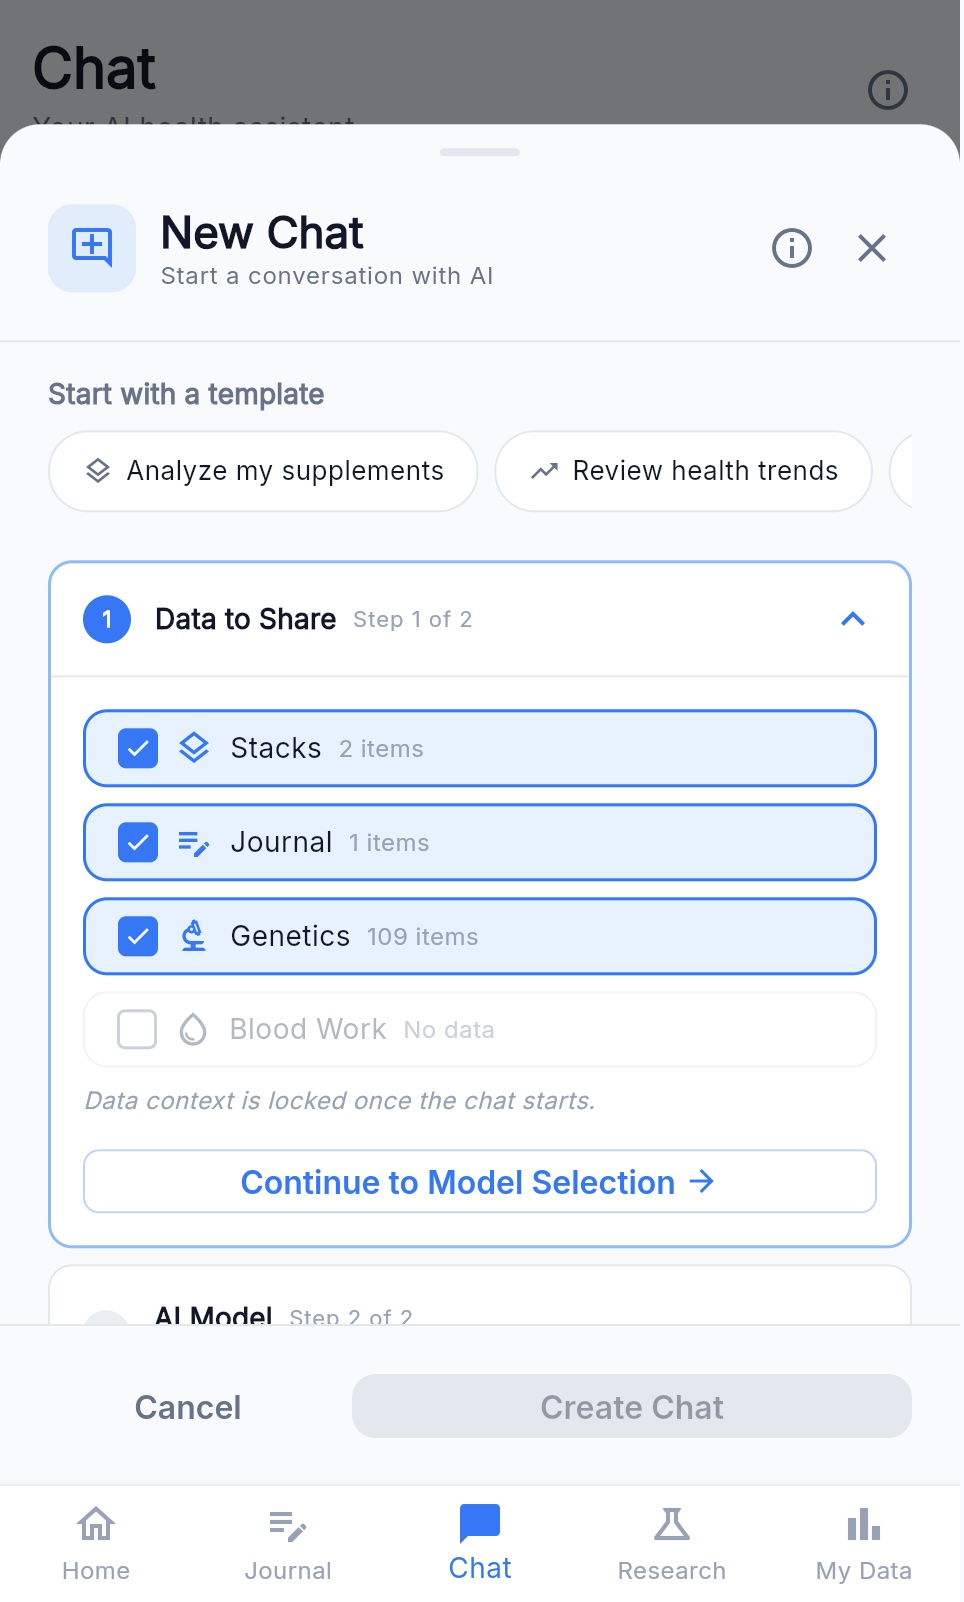The image size is (964, 1602).
Task: Click the Journal entry icon beside Journal
Action: [194, 842]
